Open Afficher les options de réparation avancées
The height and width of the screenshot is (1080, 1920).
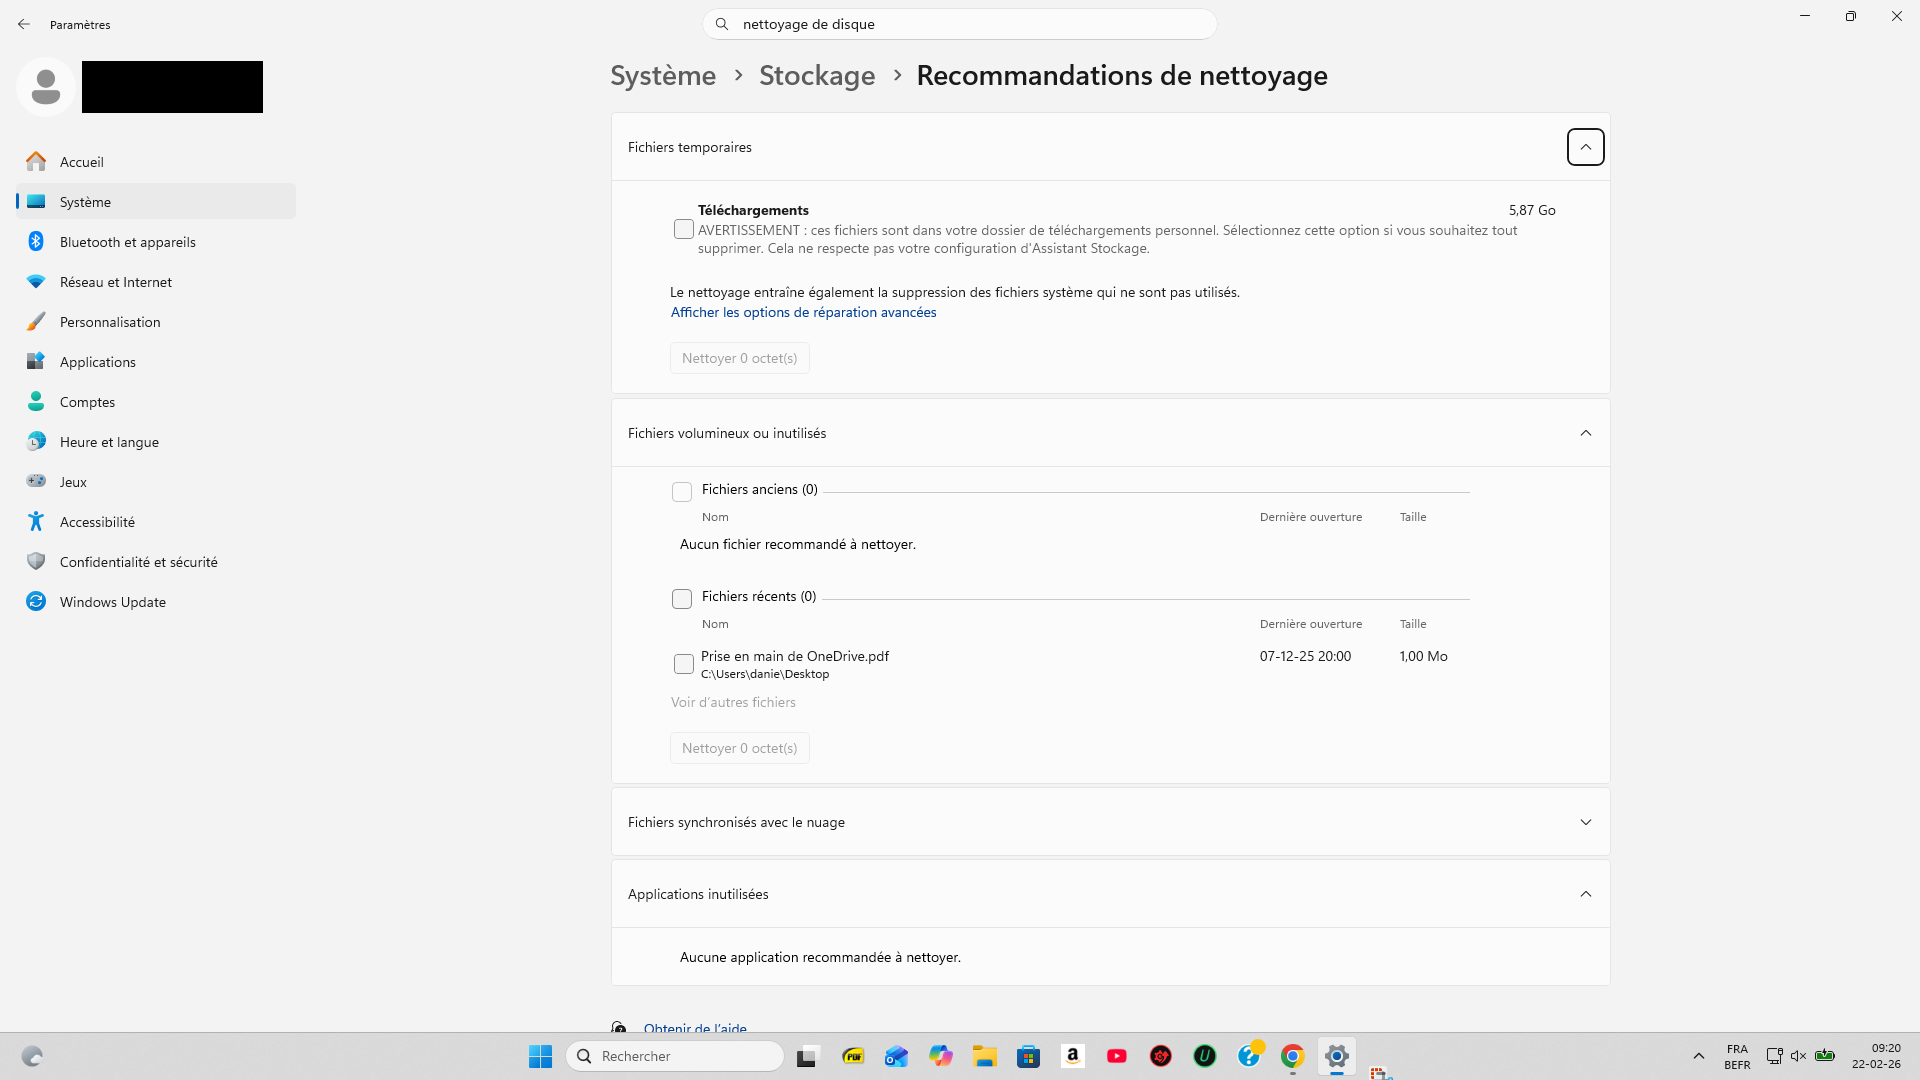tap(803, 312)
